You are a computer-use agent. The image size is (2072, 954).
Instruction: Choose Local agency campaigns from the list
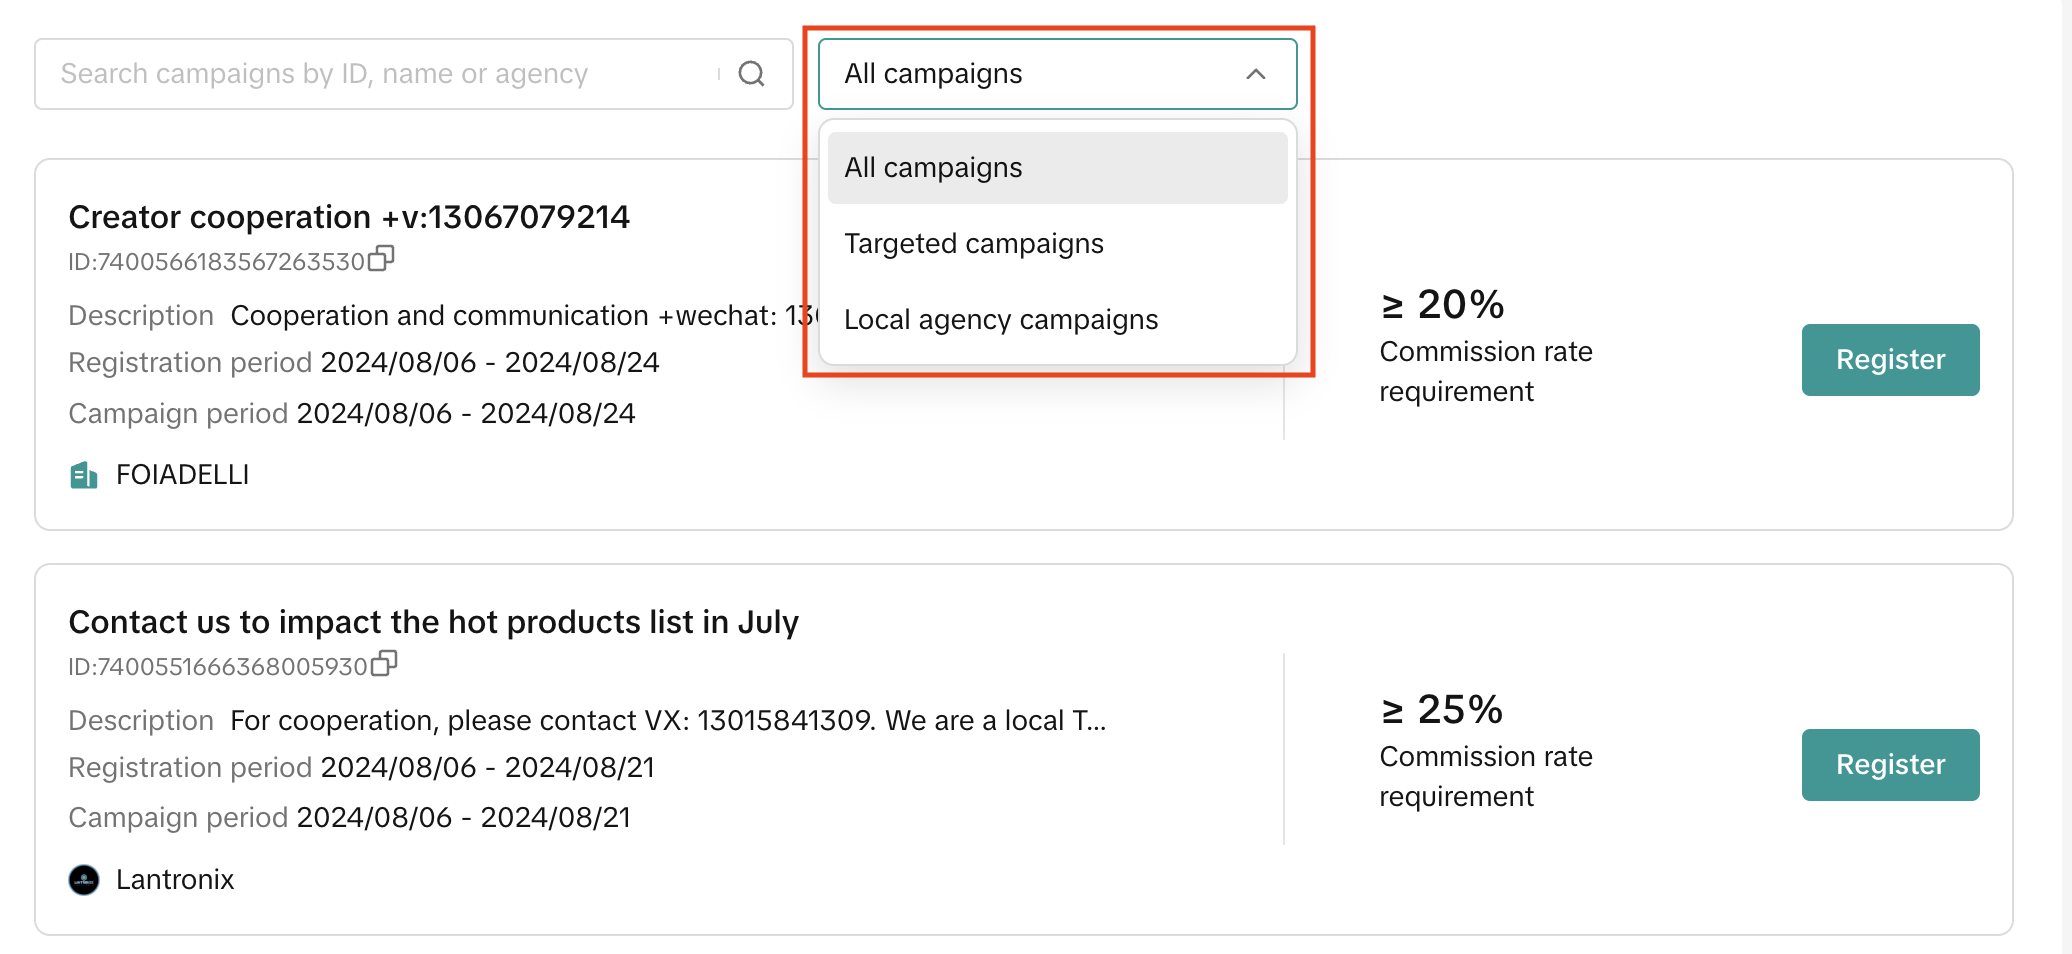coord(1001,320)
